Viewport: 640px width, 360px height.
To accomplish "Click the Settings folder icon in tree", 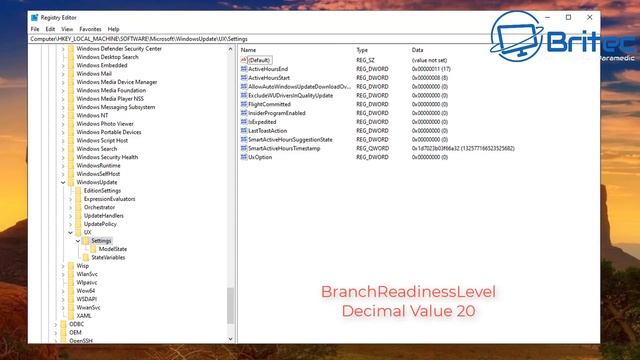I will [86, 241].
